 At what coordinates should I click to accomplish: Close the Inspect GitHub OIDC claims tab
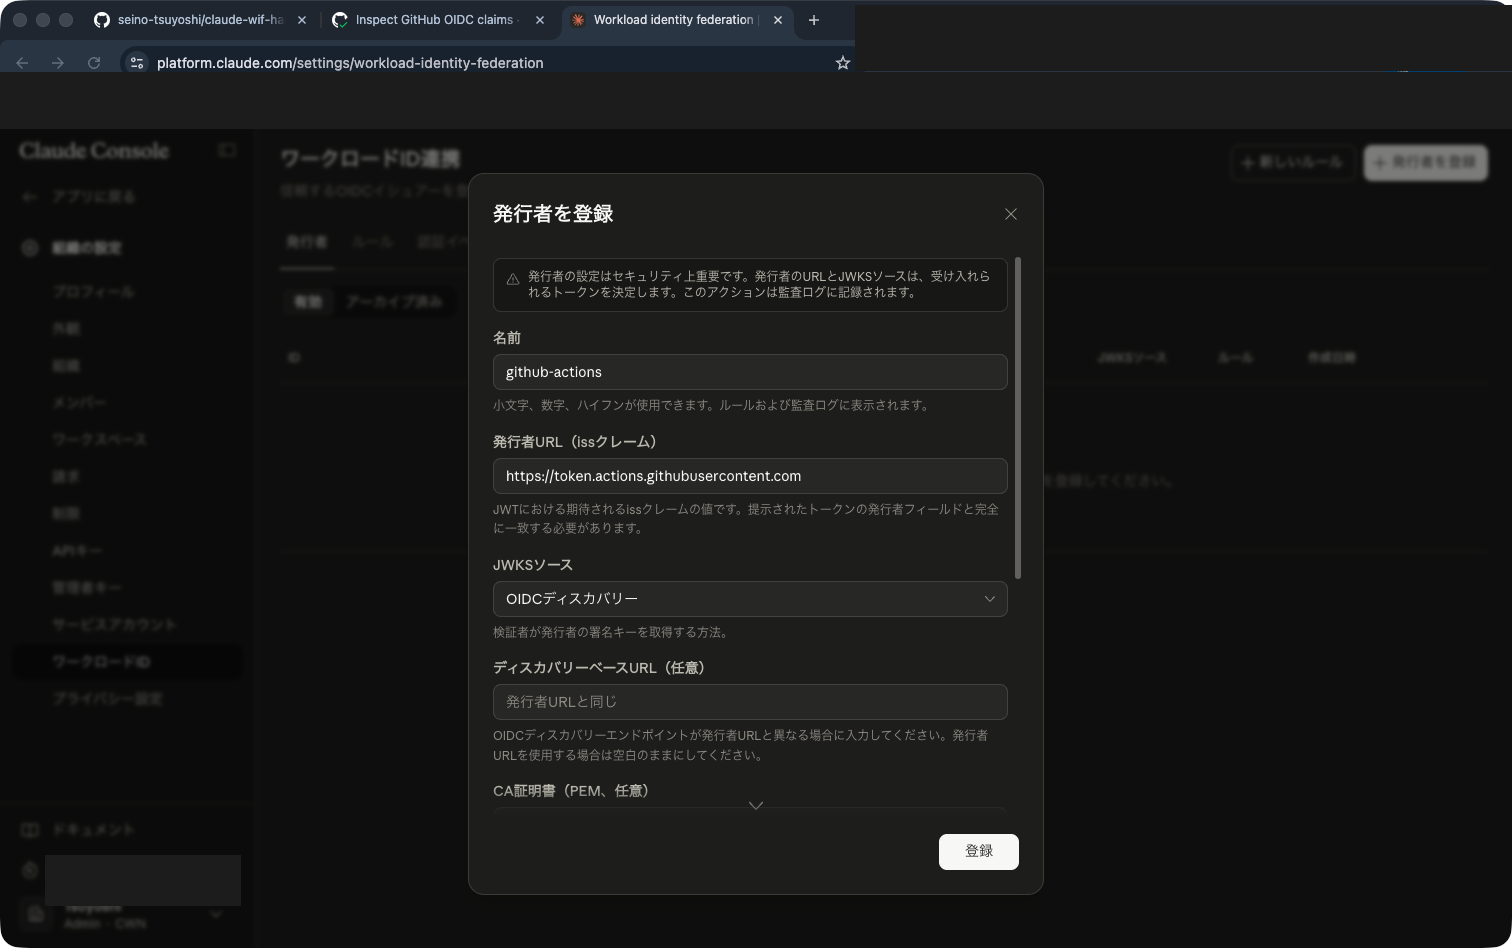tap(541, 20)
